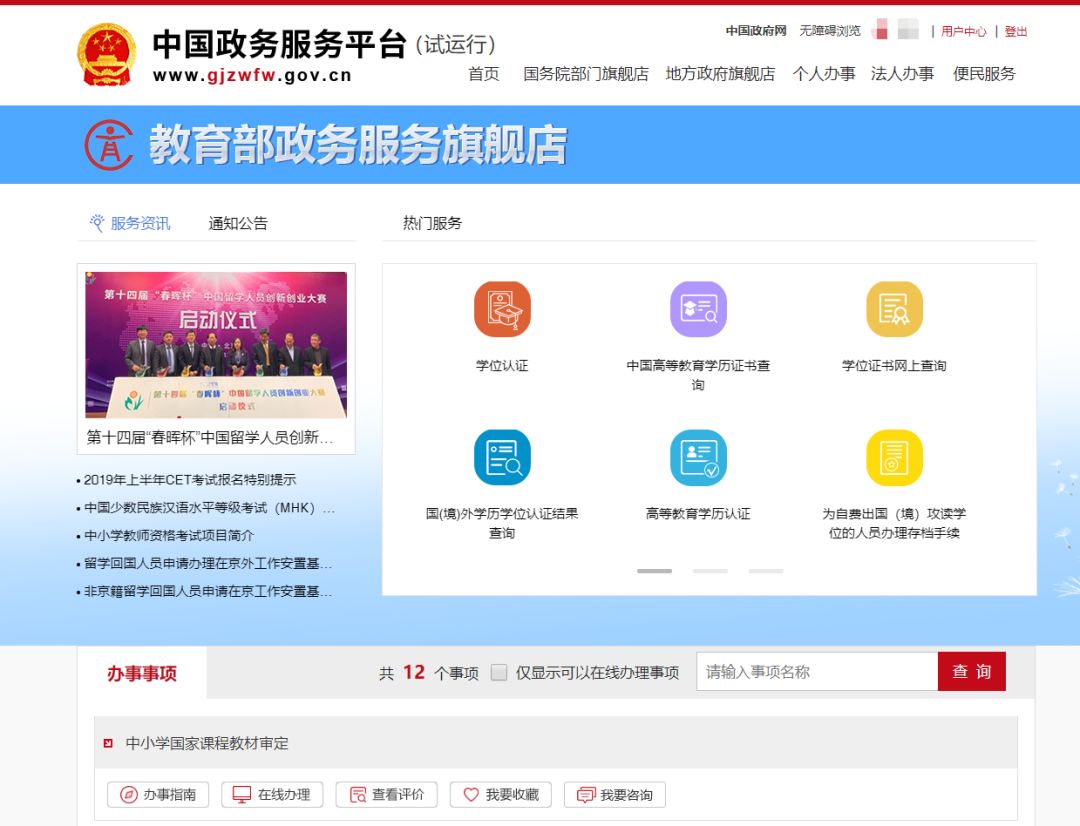Open 为自费出国攻读学位存档 yellow icon
This screenshot has width=1080, height=826.
894,457
